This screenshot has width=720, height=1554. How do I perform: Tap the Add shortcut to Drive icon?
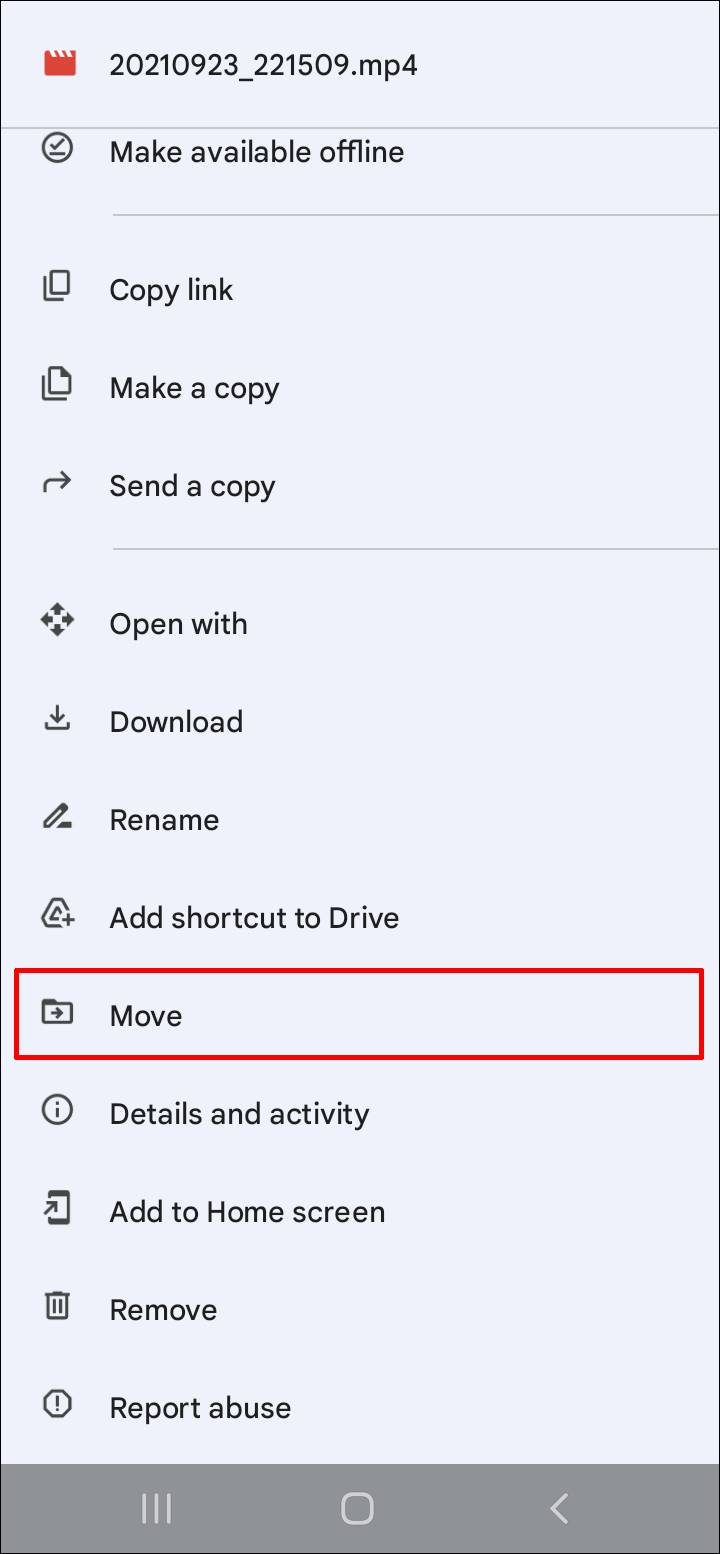click(x=57, y=916)
